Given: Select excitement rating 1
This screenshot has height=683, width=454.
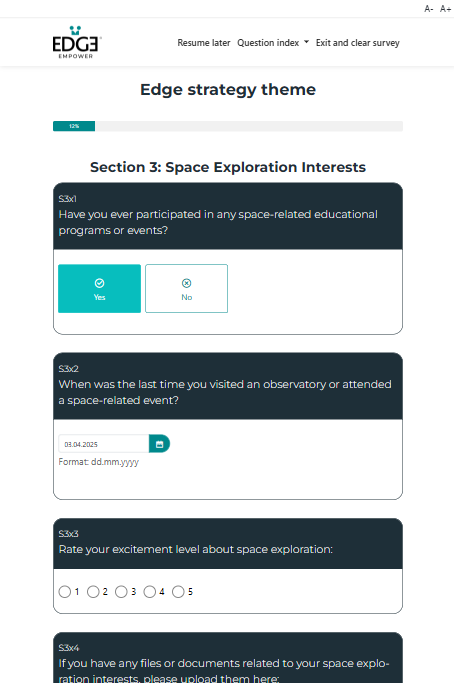Looking at the screenshot, I should click(64, 592).
